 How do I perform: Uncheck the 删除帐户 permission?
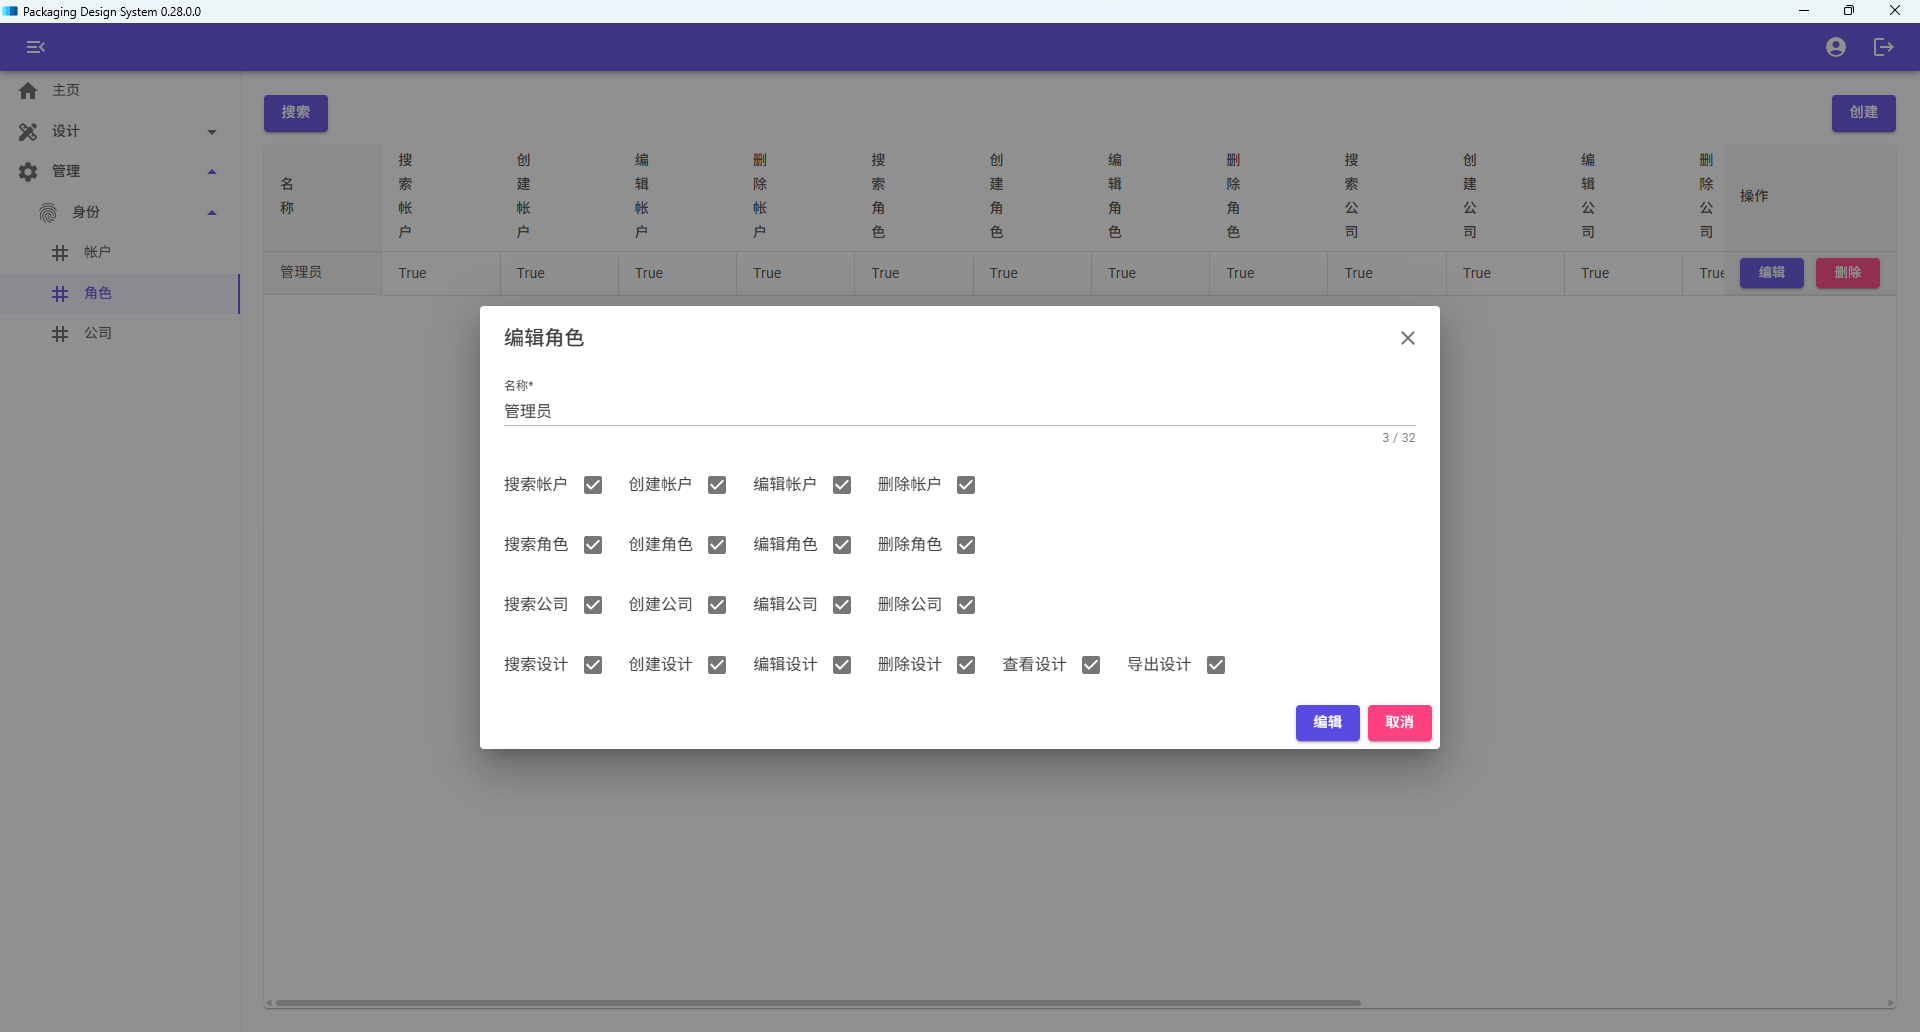966,485
